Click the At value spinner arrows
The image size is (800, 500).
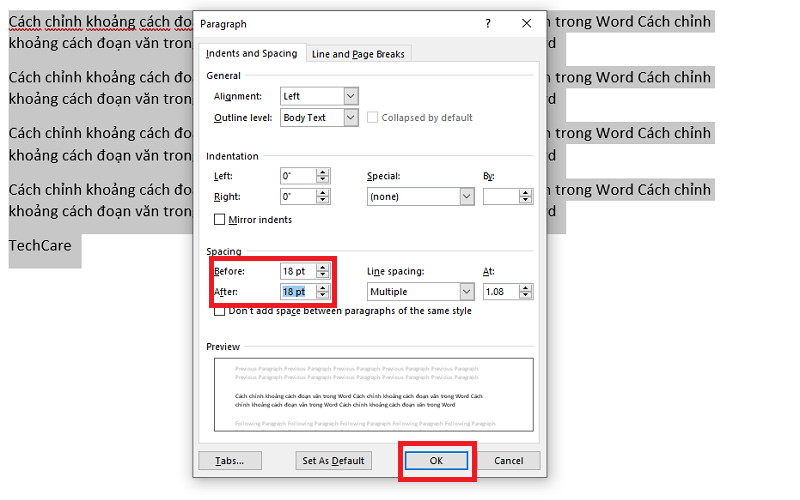pos(526,292)
